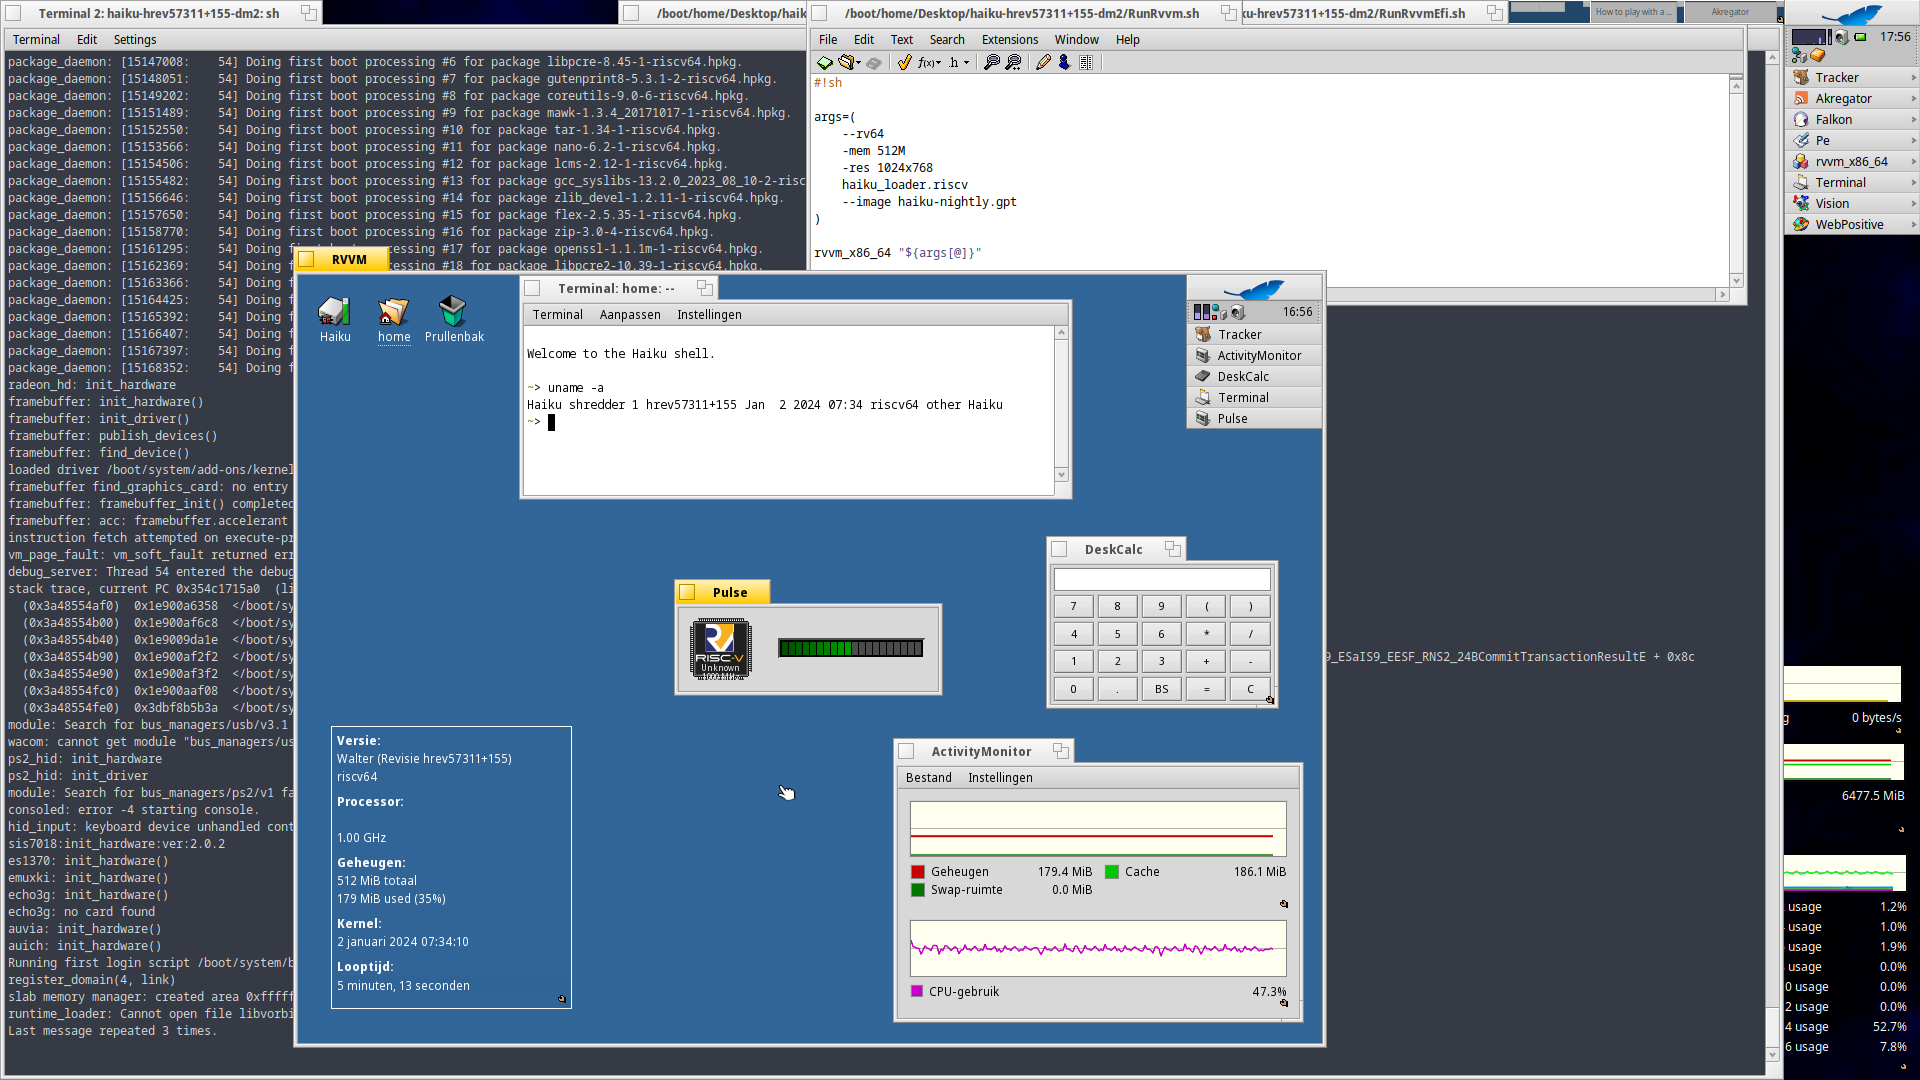Open the Search menu in Pe
The height and width of the screenshot is (1080, 1920).
pyautogui.click(x=947, y=40)
